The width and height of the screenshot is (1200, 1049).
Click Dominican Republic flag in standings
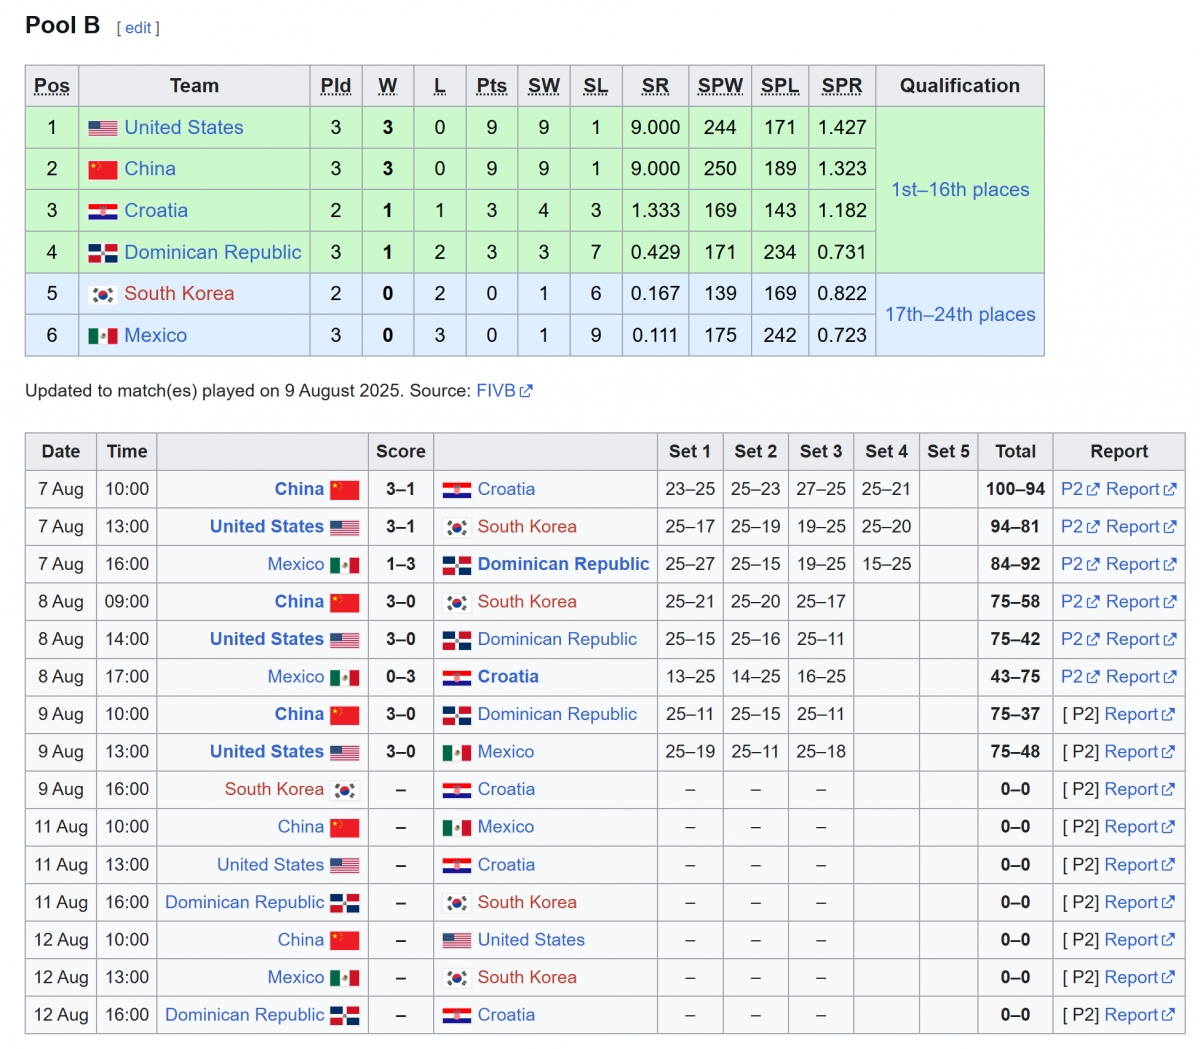(102, 253)
